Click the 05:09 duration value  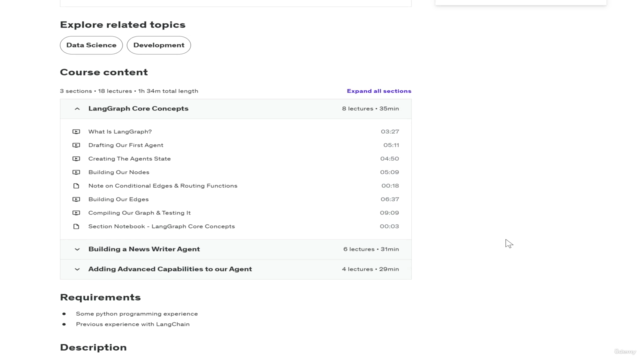click(x=389, y=172)
